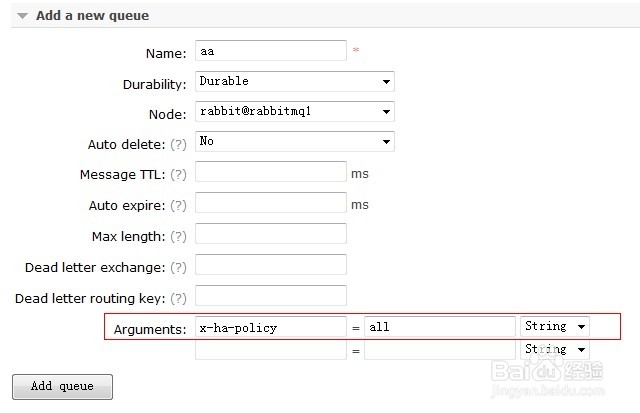Image resolution: width=640 pixels, height=413 pixels.
Task: Select the Dead letter routing key field
Action: click(x=270, y=296)
